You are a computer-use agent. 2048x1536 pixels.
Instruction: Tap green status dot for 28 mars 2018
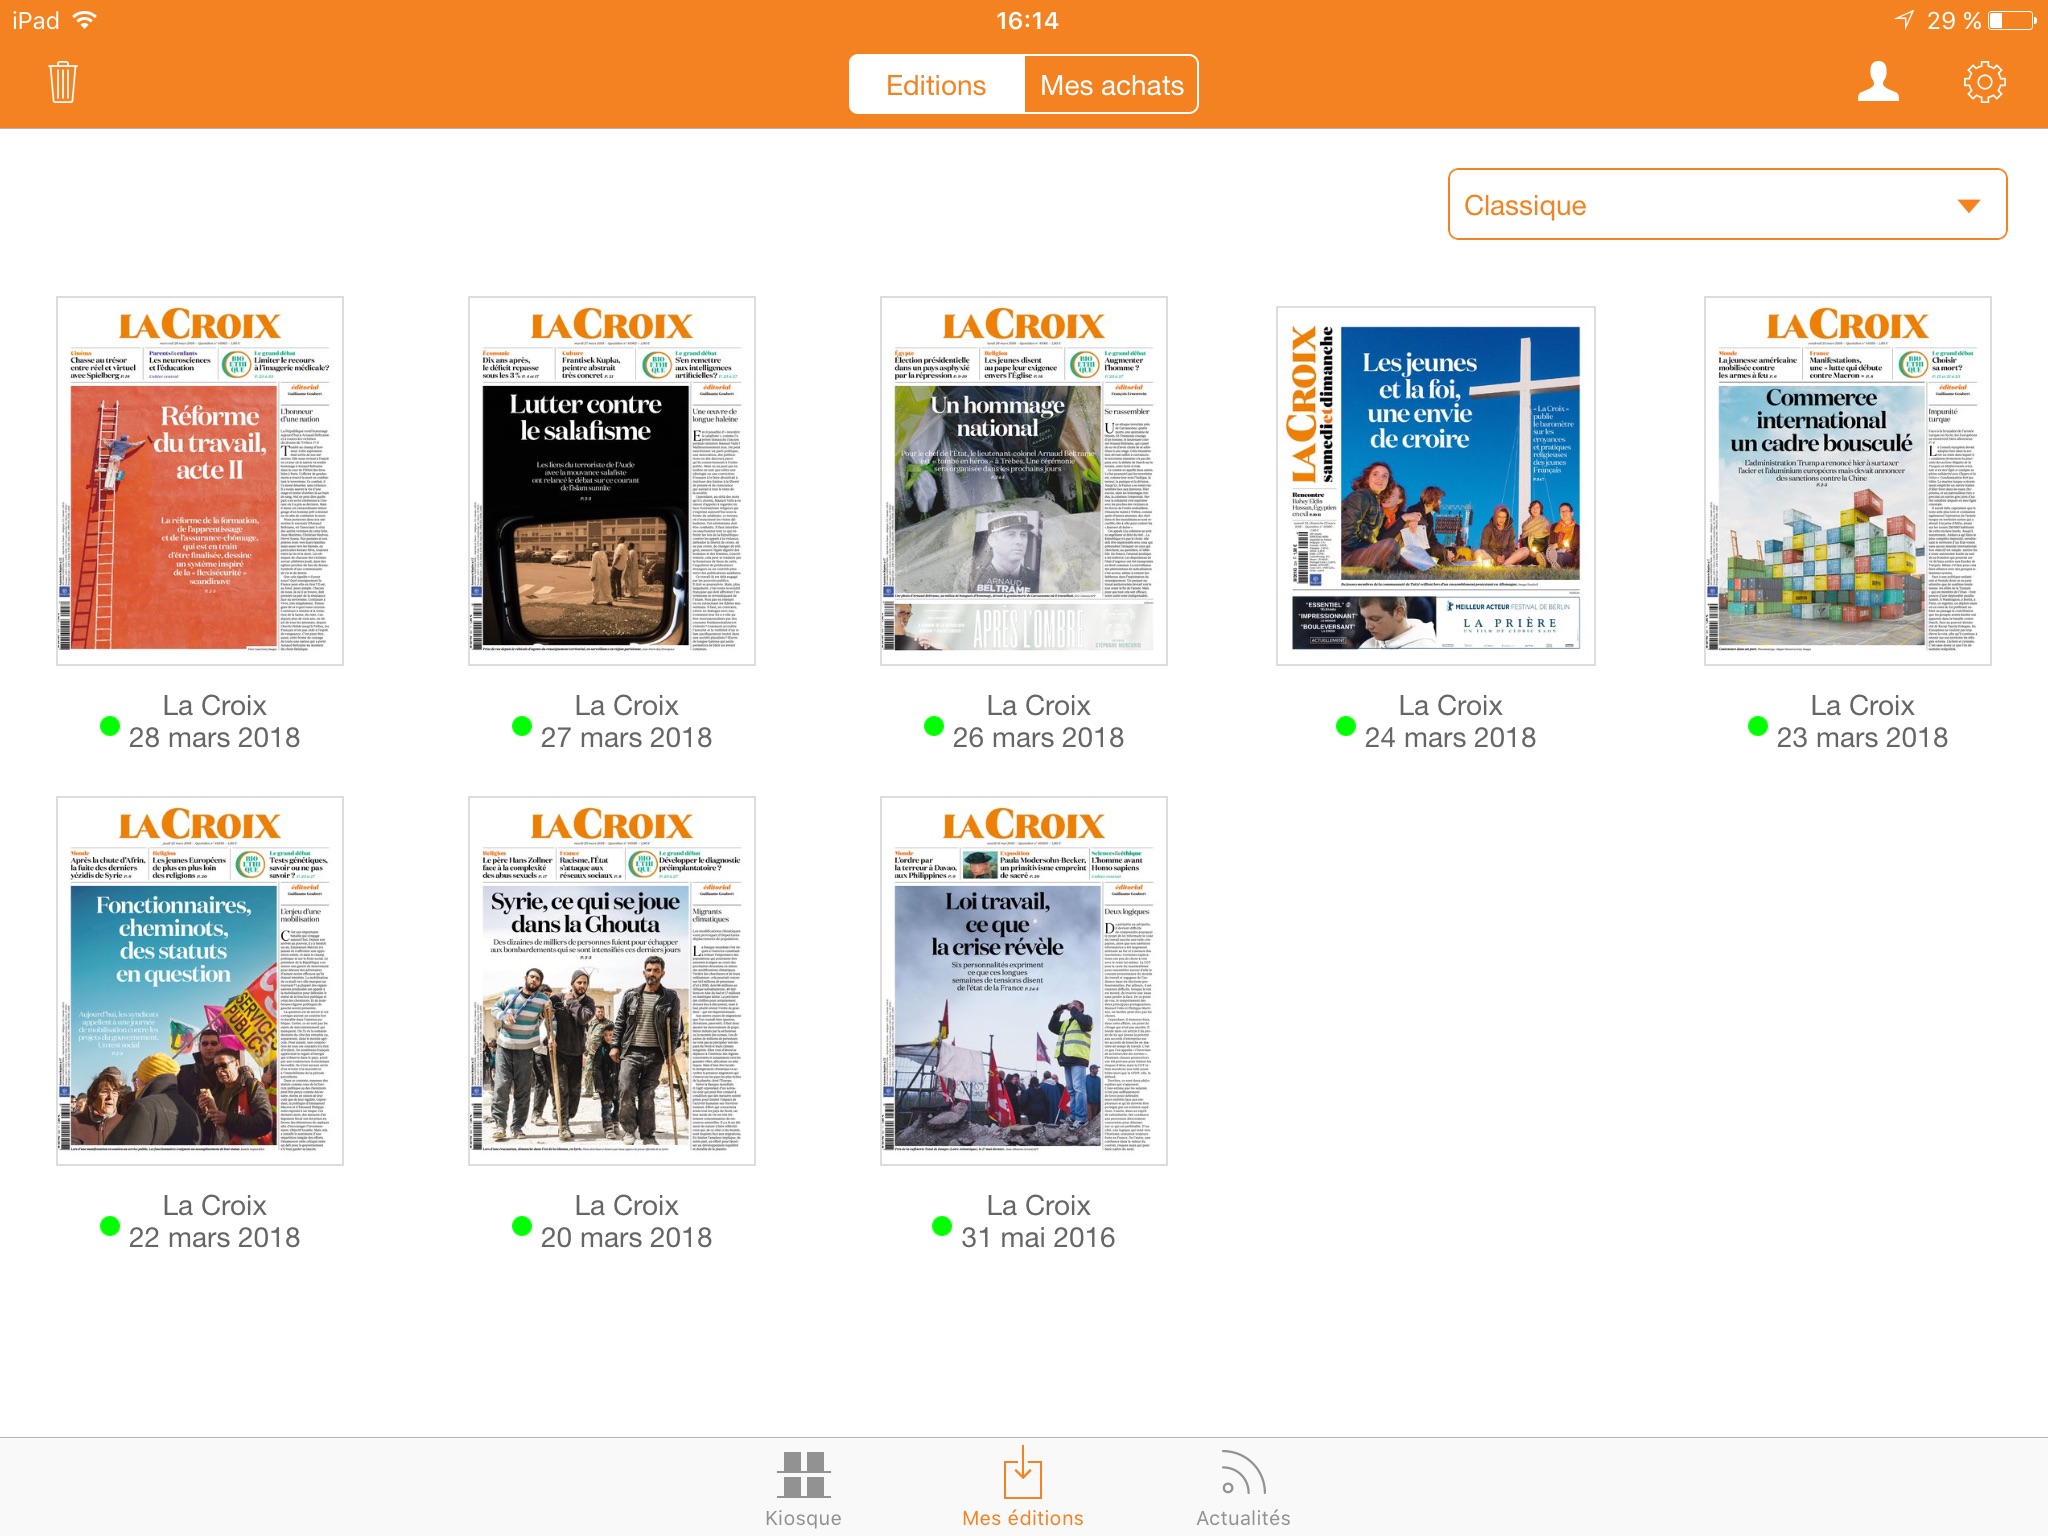coord(110,726)
